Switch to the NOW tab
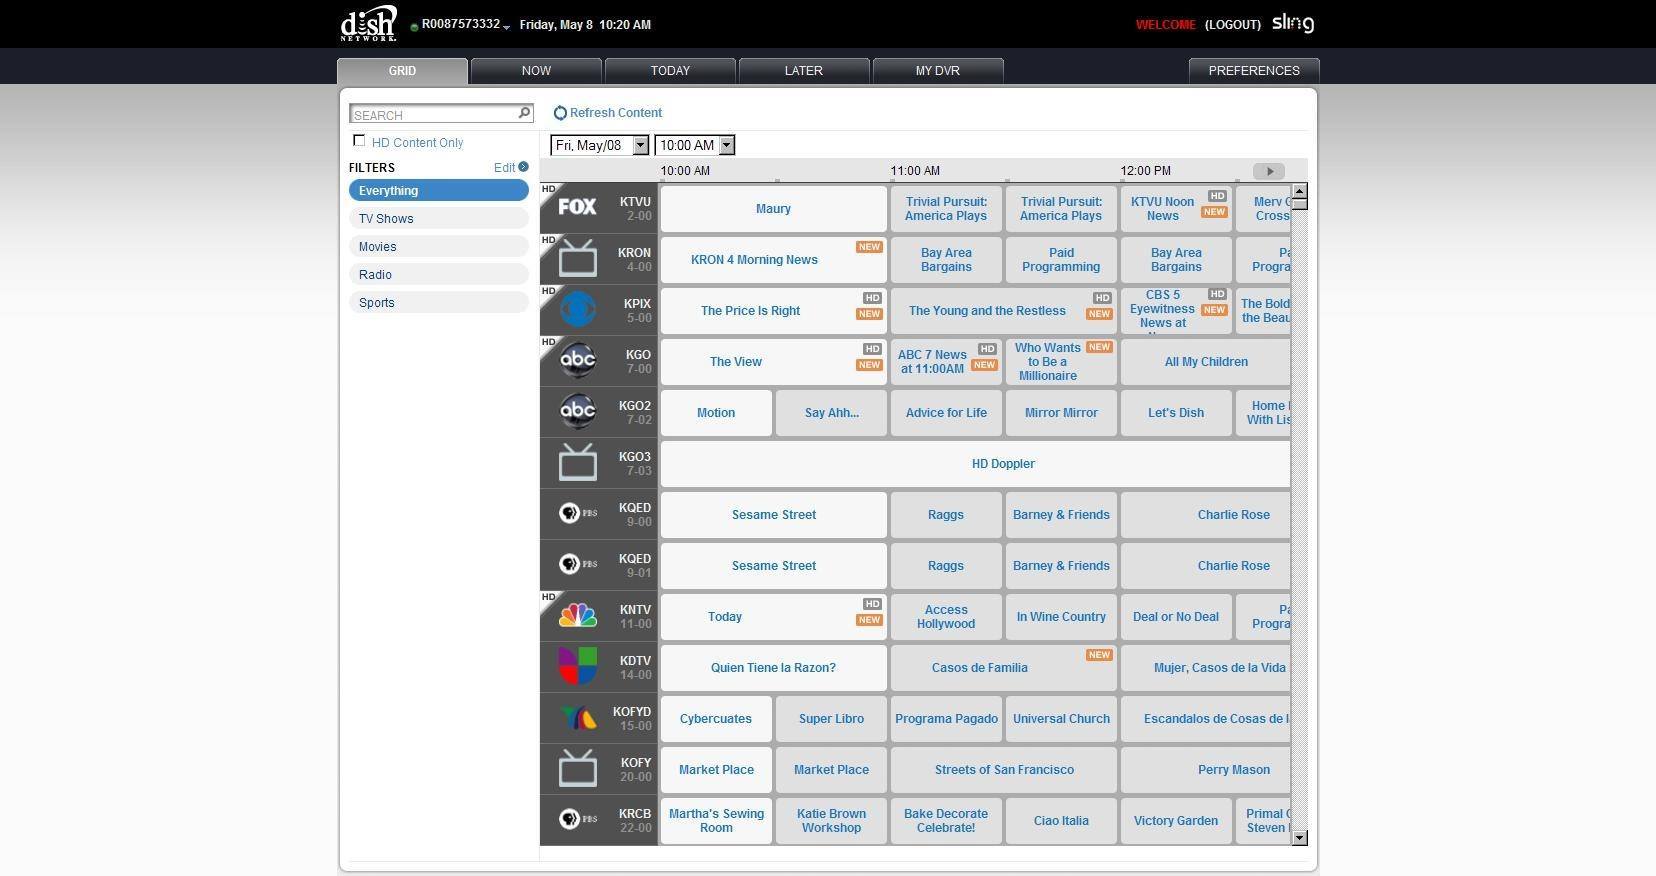This screenshot has width=1656, height=876. coord(536,71)
